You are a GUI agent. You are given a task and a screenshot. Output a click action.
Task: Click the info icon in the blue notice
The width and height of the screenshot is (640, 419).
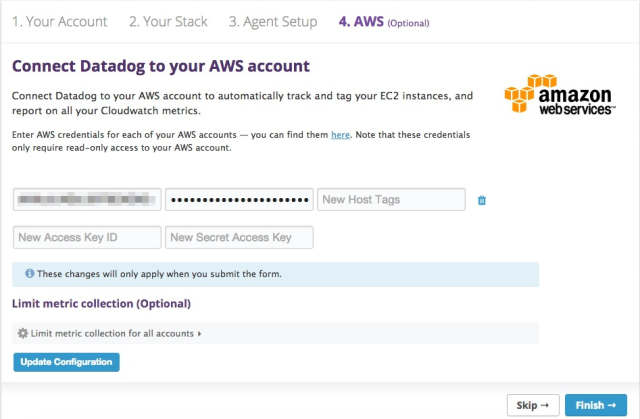pos(29,274)
